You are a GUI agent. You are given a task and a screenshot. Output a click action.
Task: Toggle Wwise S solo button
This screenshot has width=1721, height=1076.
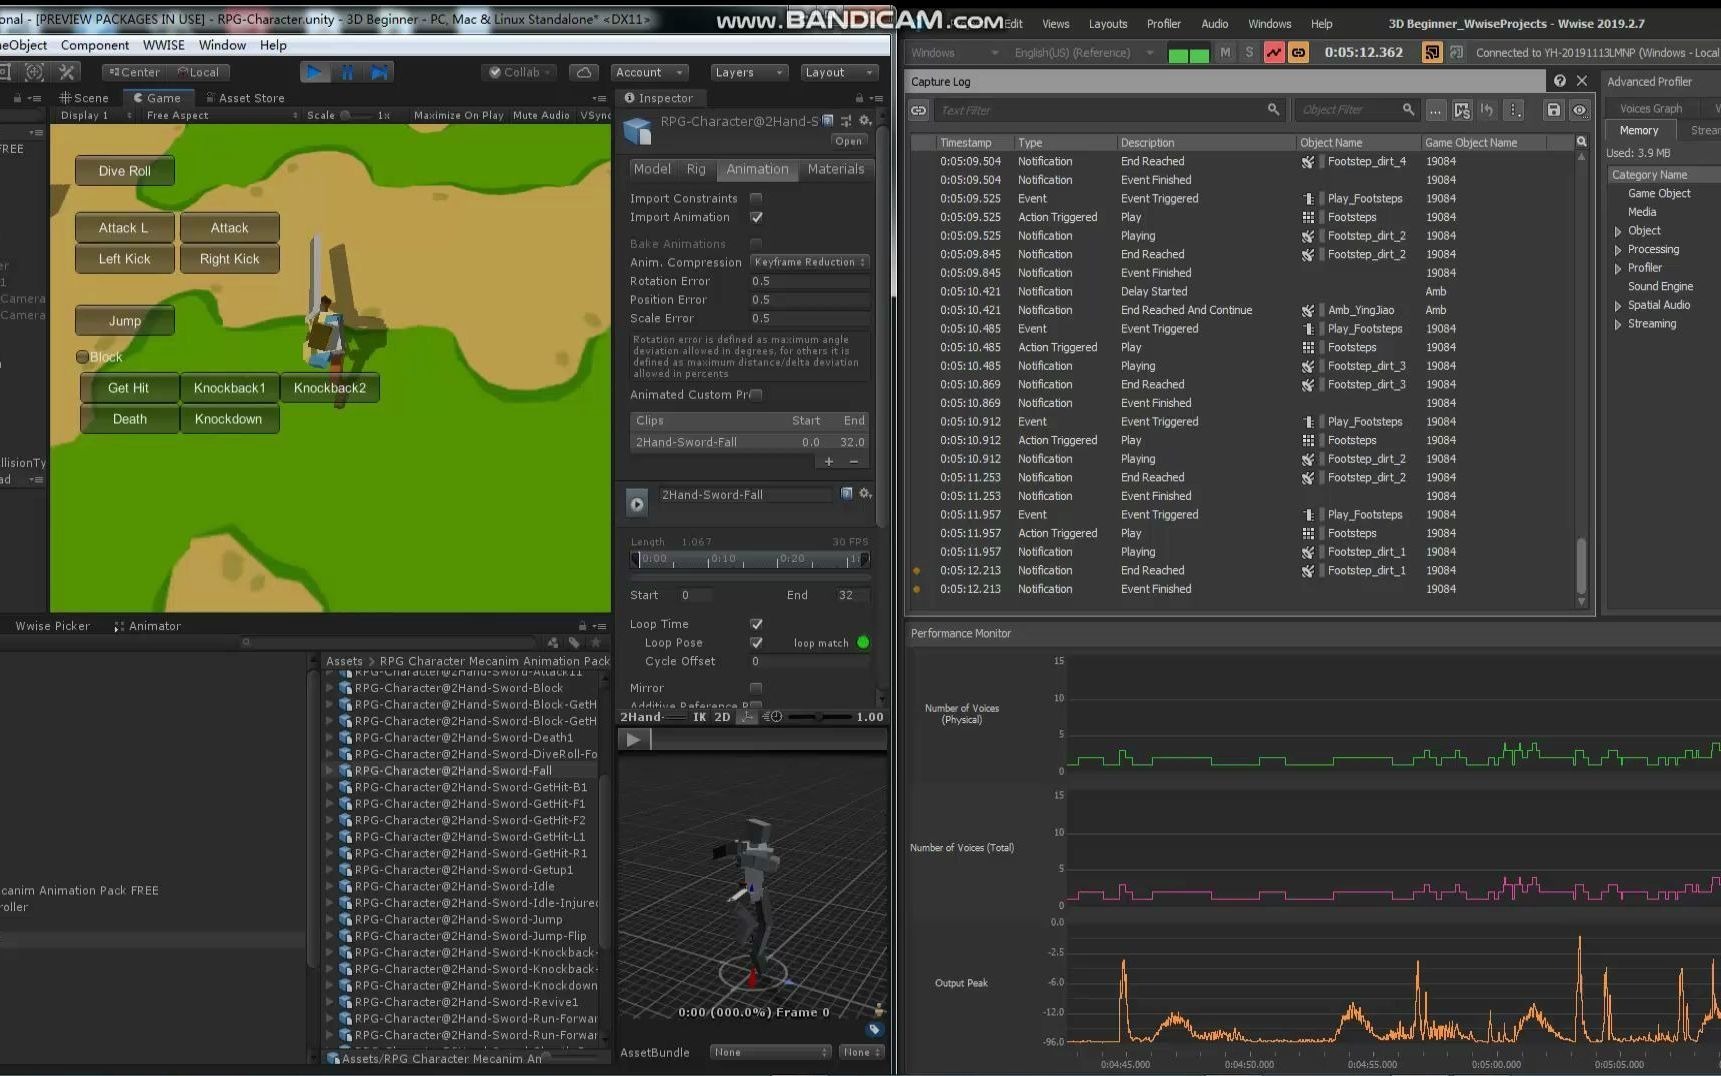coord(1248,53)
